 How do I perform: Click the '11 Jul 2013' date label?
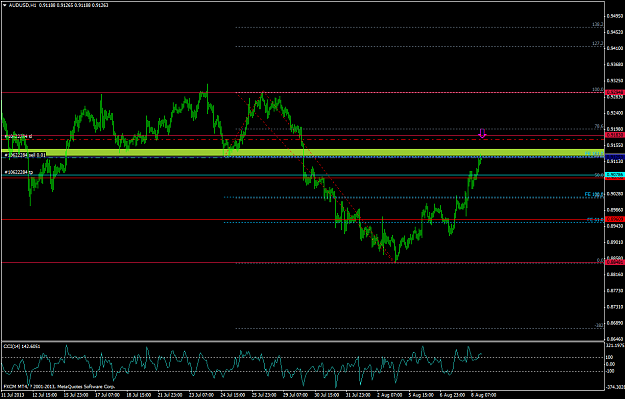pos(12,395)
